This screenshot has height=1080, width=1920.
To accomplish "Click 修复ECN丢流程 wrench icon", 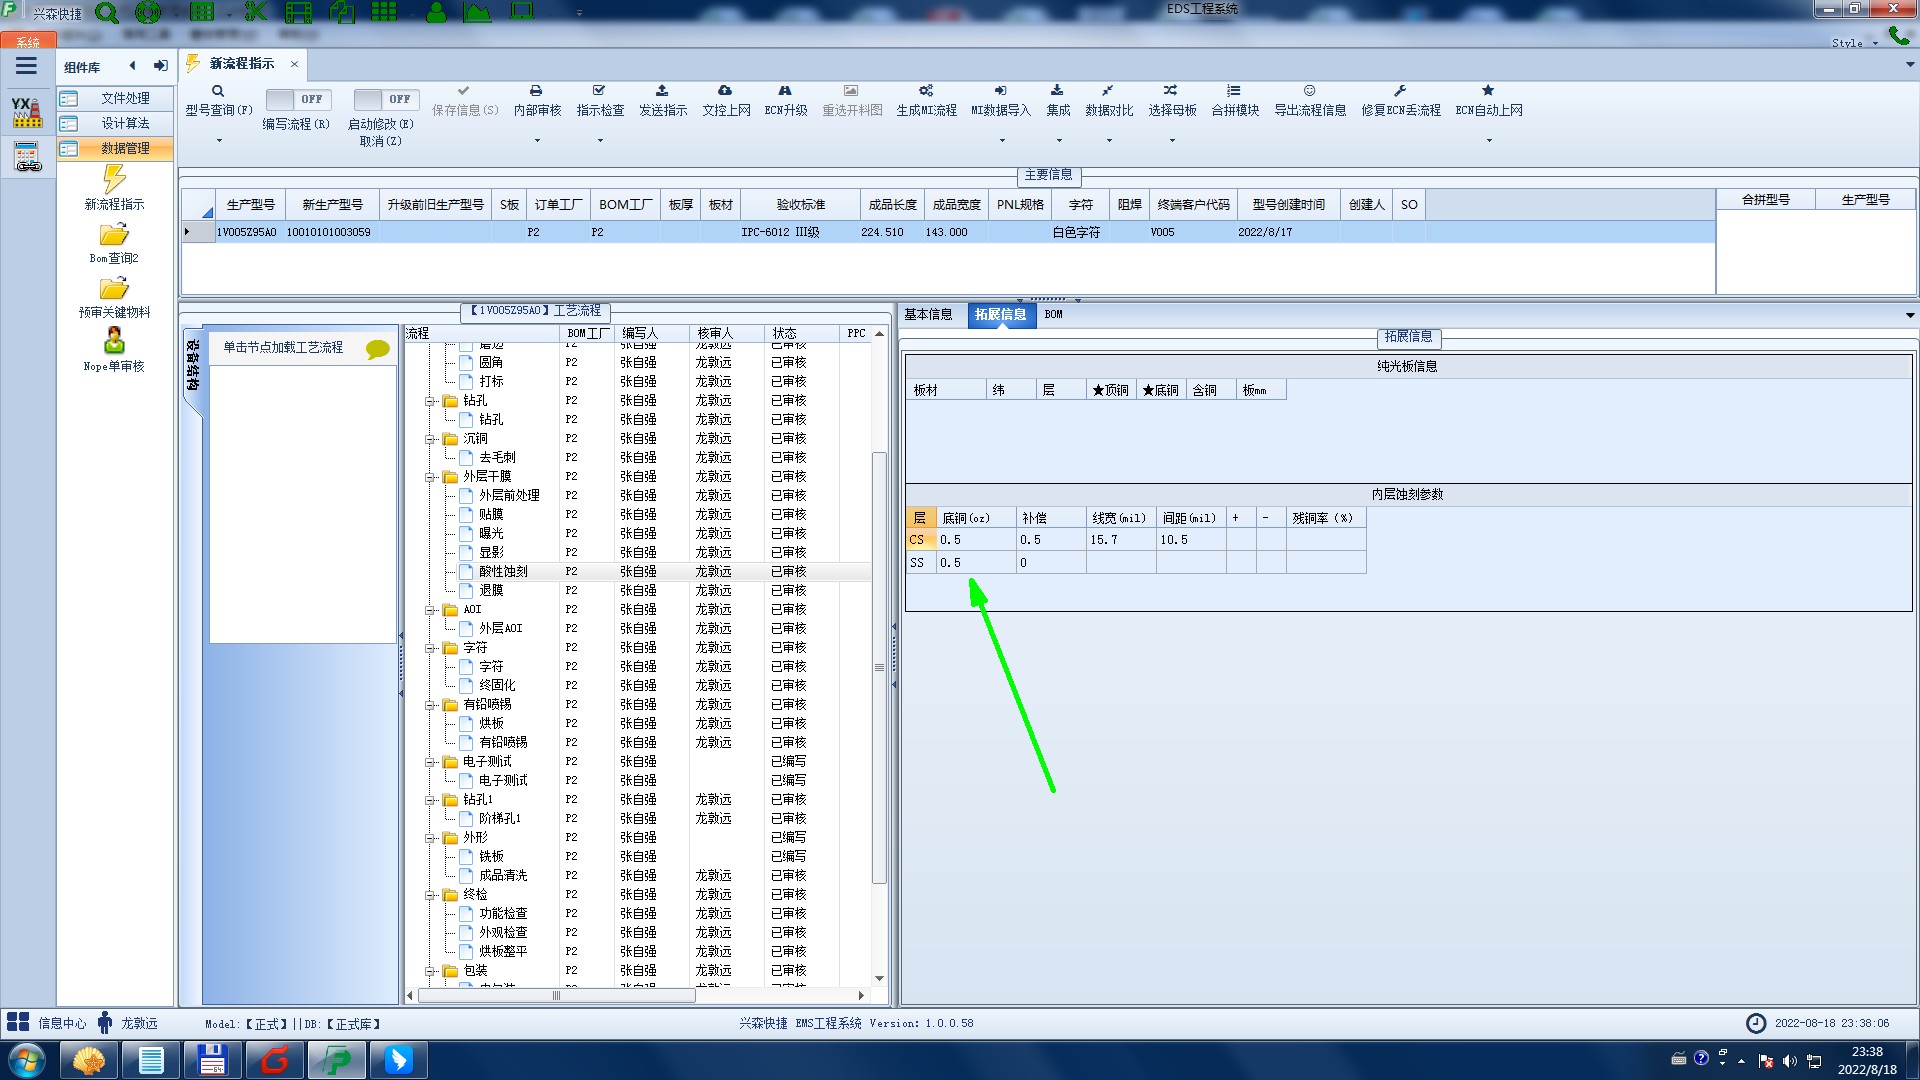I will pos(1400,91).
